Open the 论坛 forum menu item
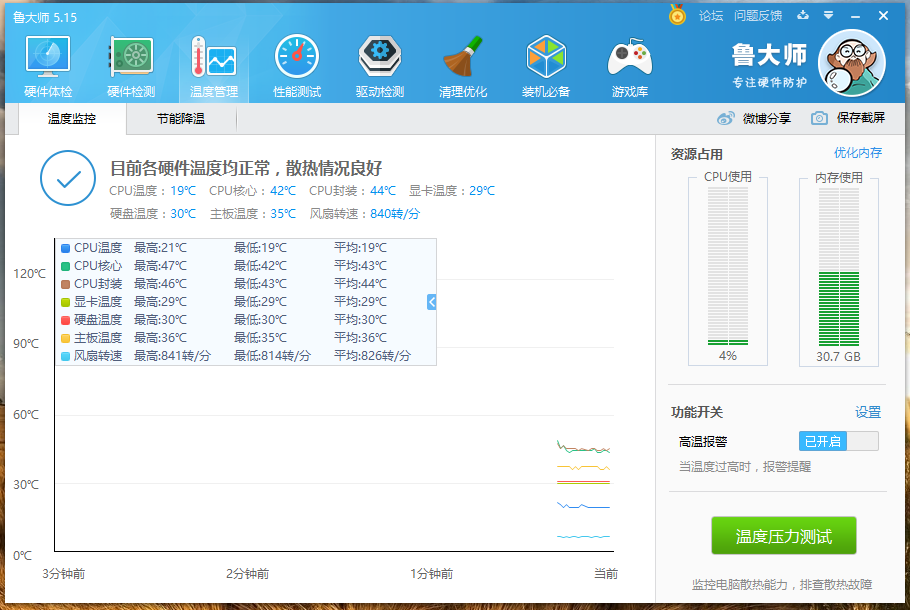 click(x=711, y=15)
